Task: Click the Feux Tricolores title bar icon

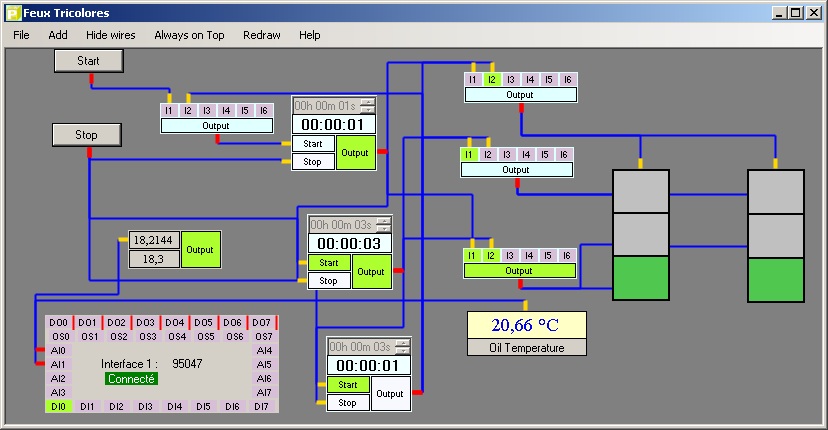Action: (12, 12)
